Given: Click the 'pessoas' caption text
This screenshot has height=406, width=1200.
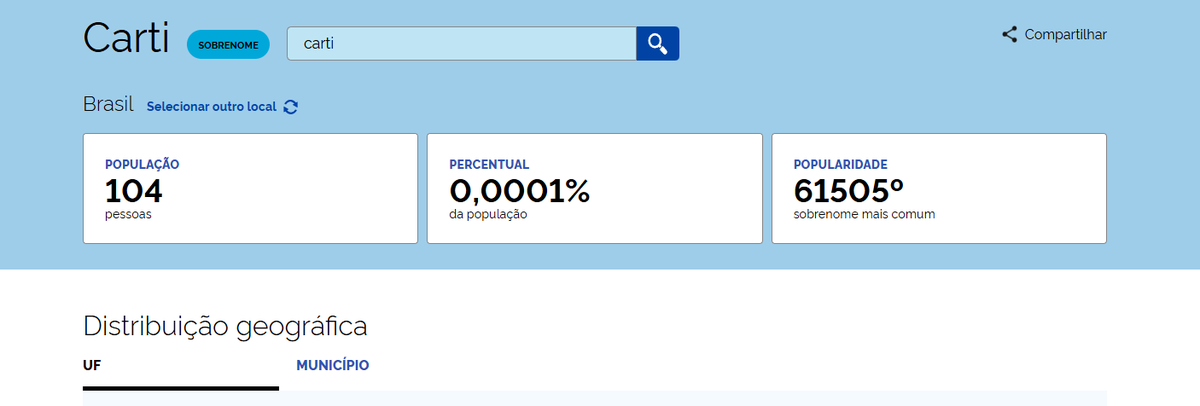Looking at the screenshot, I should click(128, 214).
